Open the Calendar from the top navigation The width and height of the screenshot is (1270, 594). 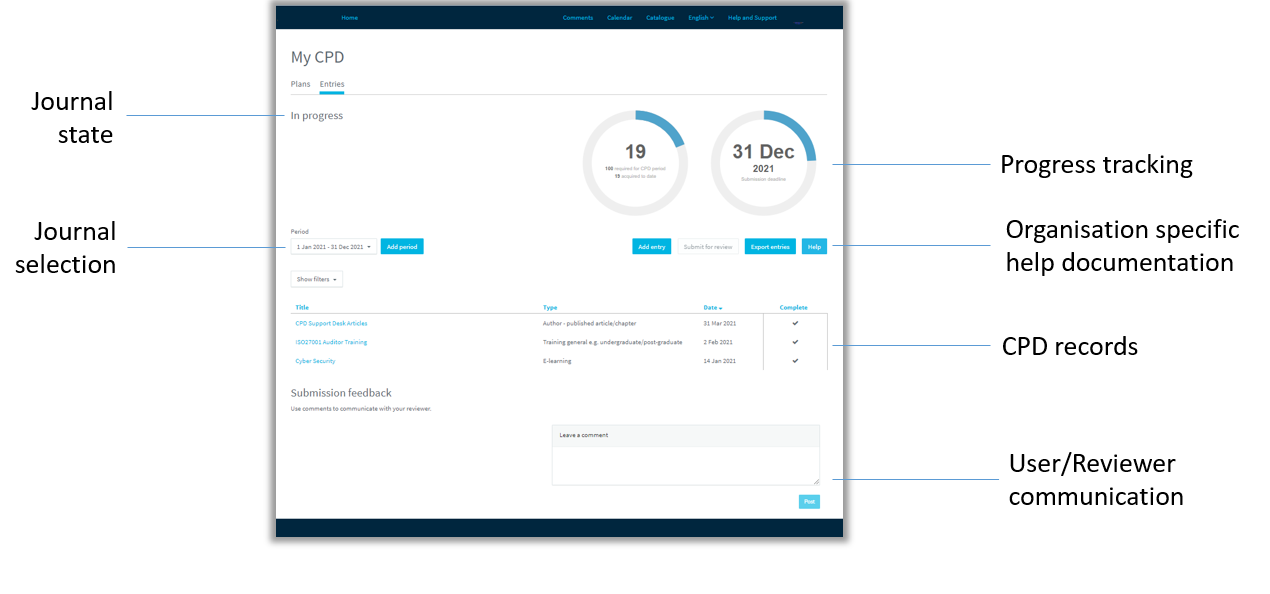click(619, 17)
